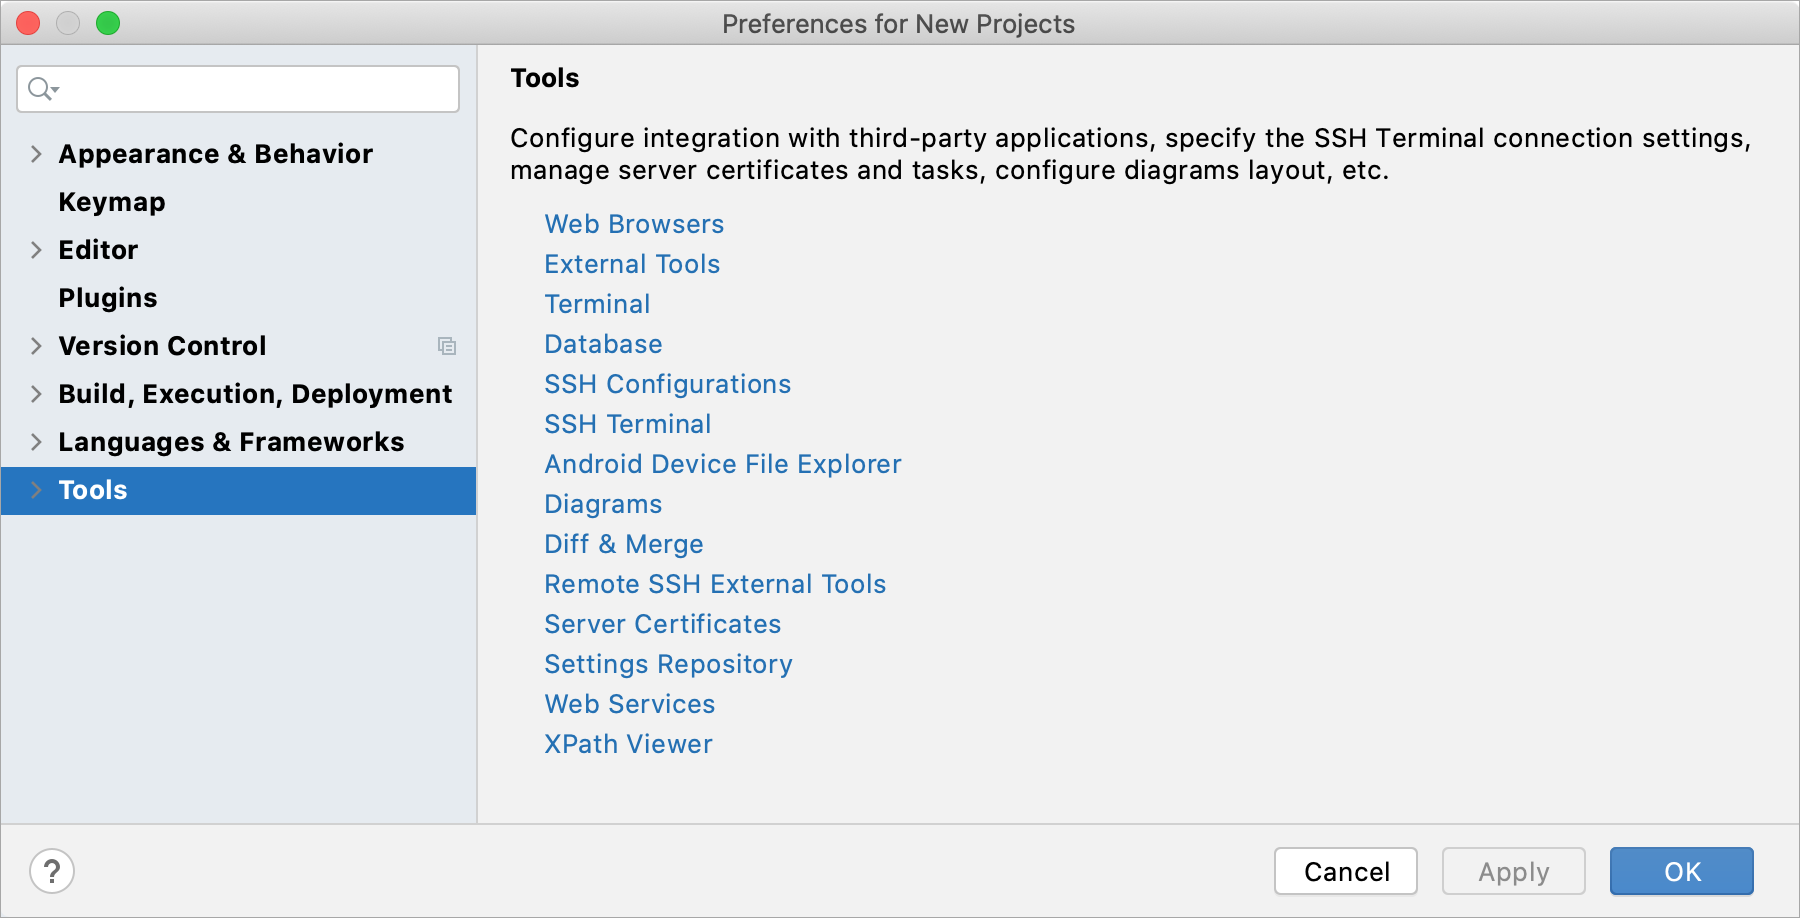Click the Version Control project-level icon

pos(447,346)
